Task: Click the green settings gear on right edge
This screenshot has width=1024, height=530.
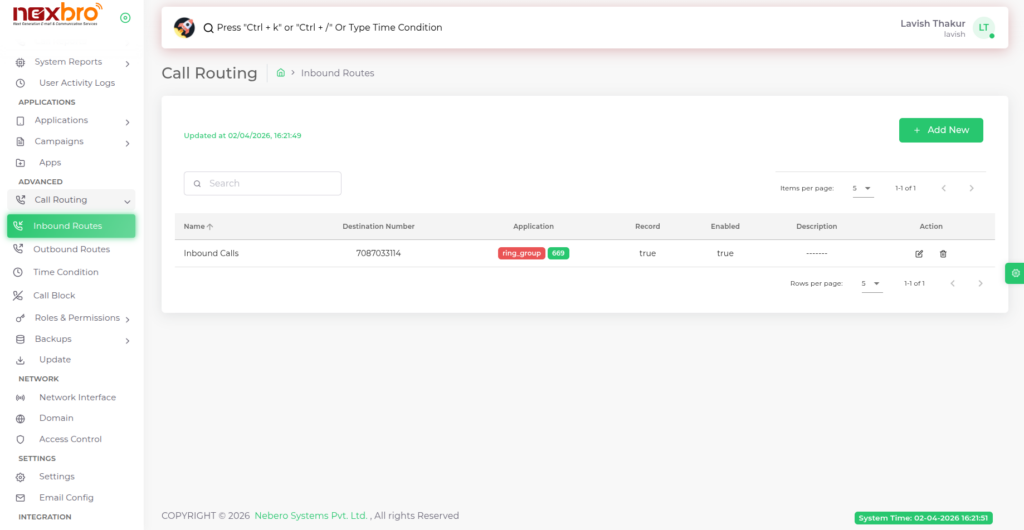Action: tap(1015, 273)
